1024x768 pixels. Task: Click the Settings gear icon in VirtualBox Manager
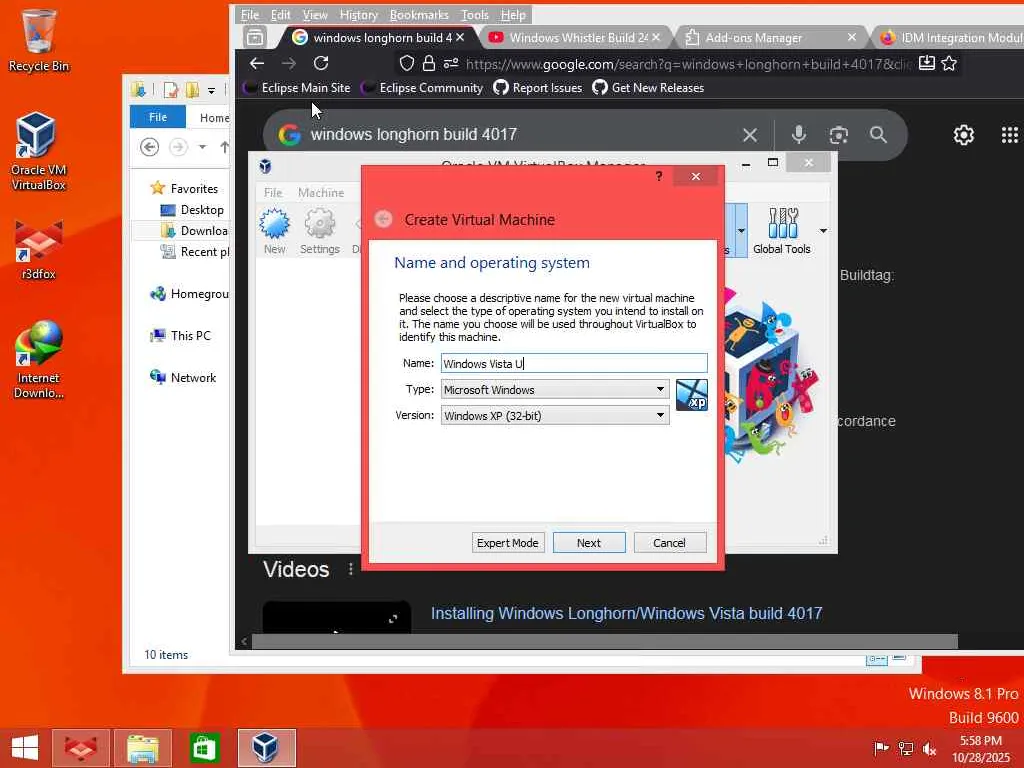click(319, 231)
